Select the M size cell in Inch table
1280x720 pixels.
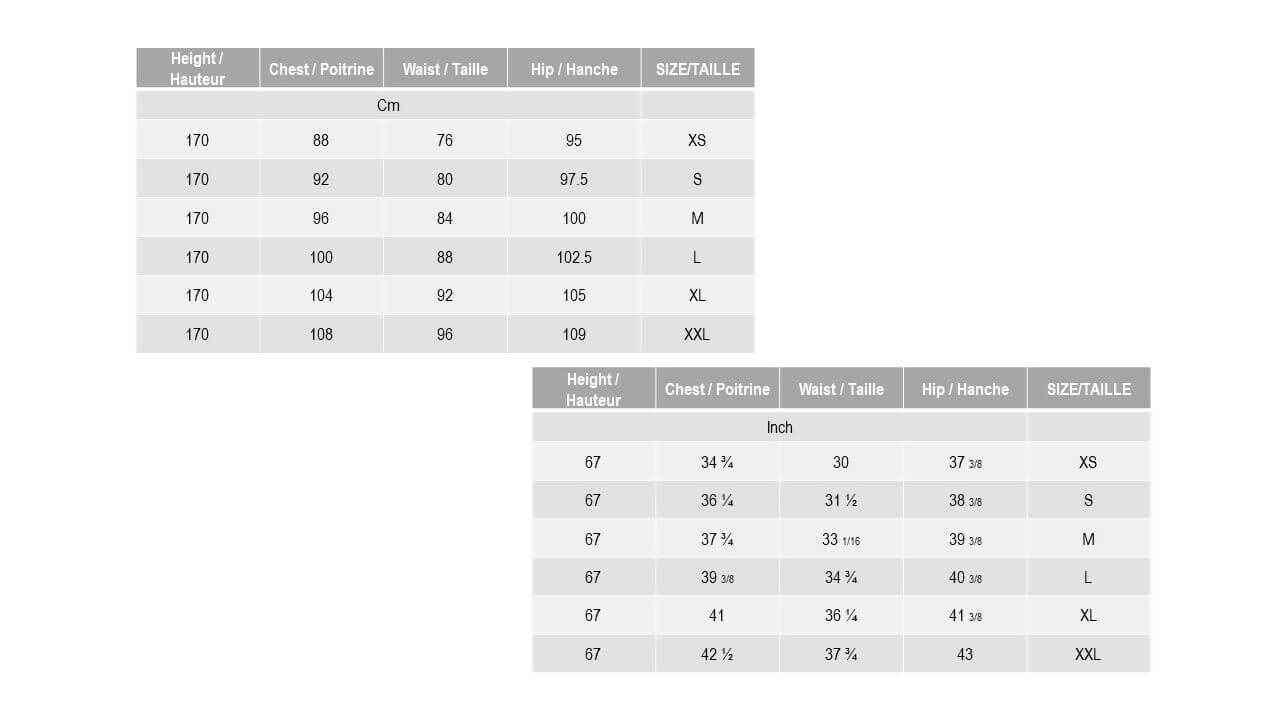point(1088,539)
